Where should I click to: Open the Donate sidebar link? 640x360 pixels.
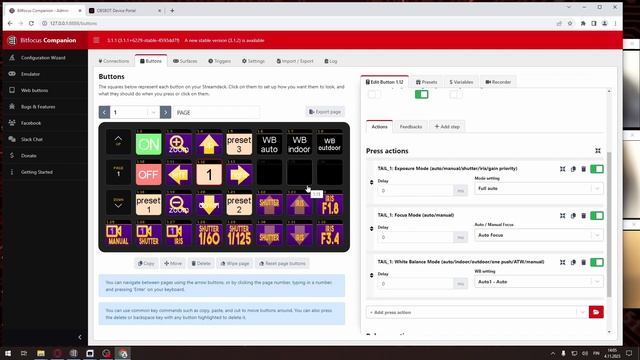point(29,156)
